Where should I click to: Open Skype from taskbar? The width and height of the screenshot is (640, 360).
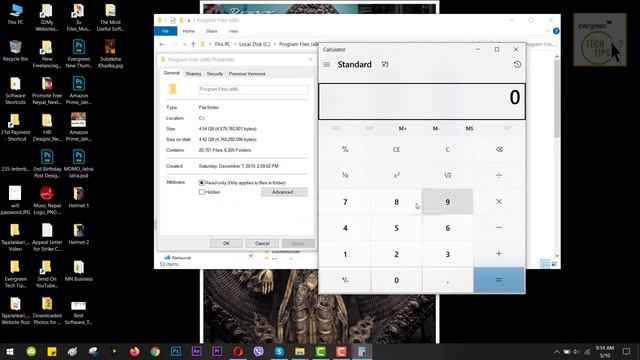(x=279, y=351)
